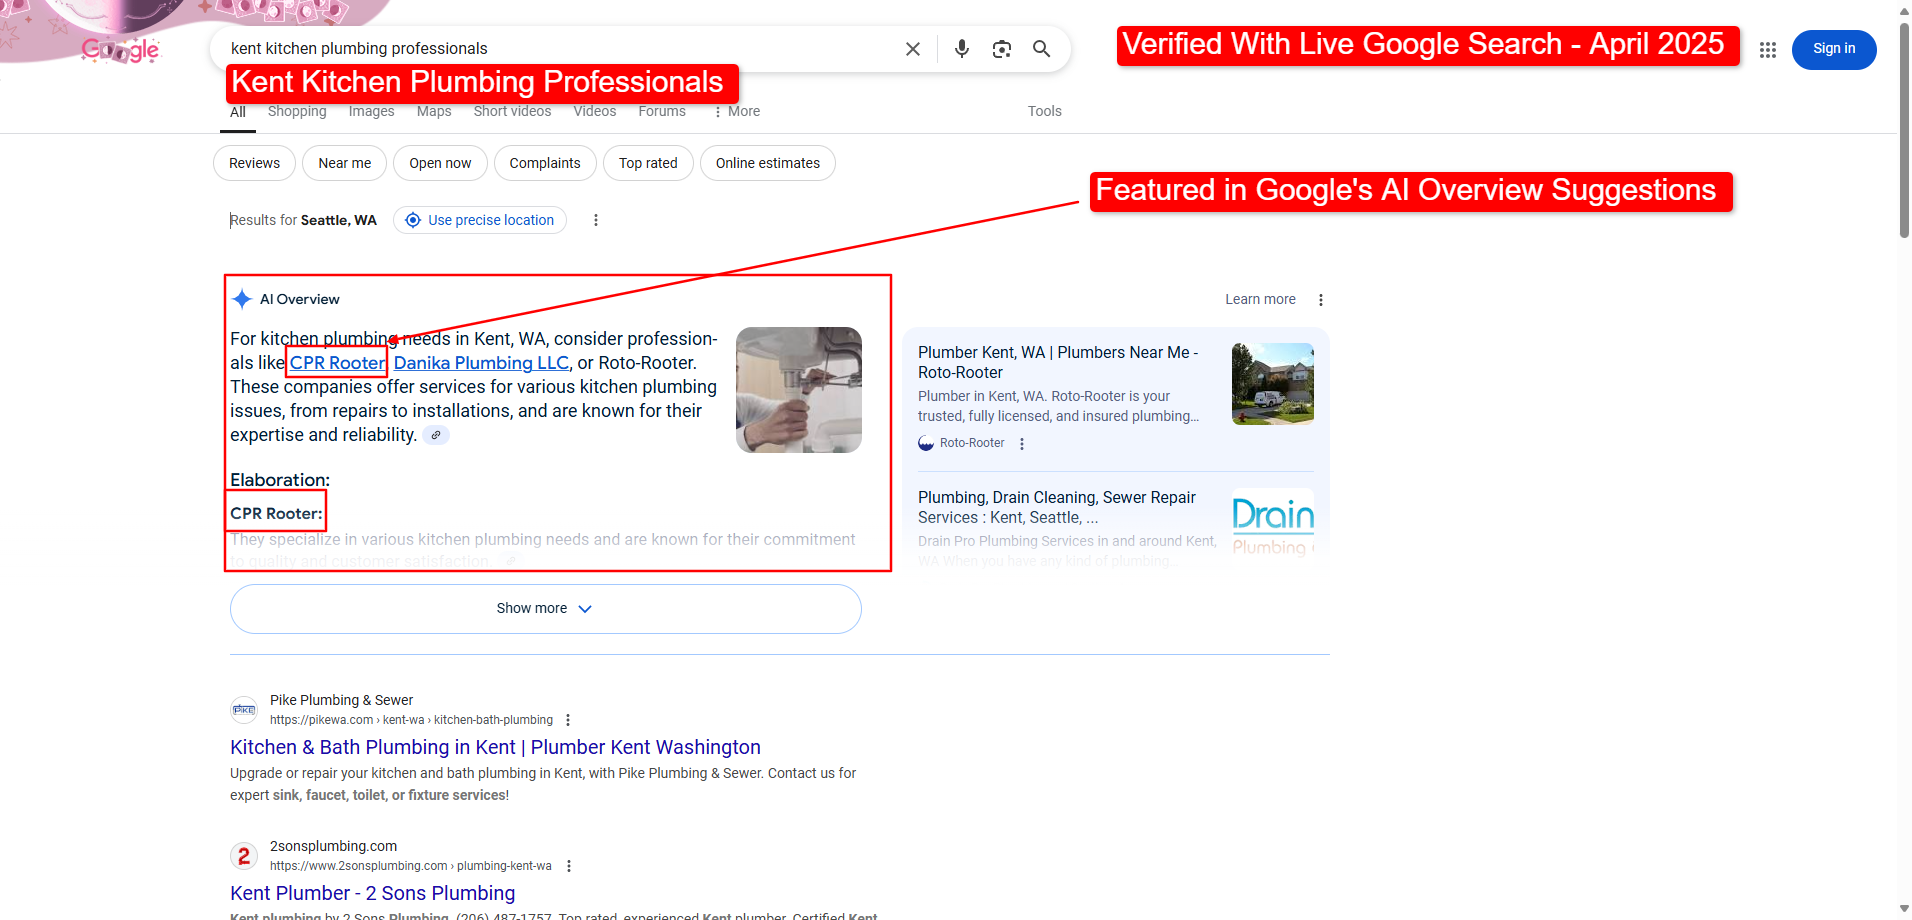
Task: Click the magnifier search icon
Action: (x=1041, y=49)
